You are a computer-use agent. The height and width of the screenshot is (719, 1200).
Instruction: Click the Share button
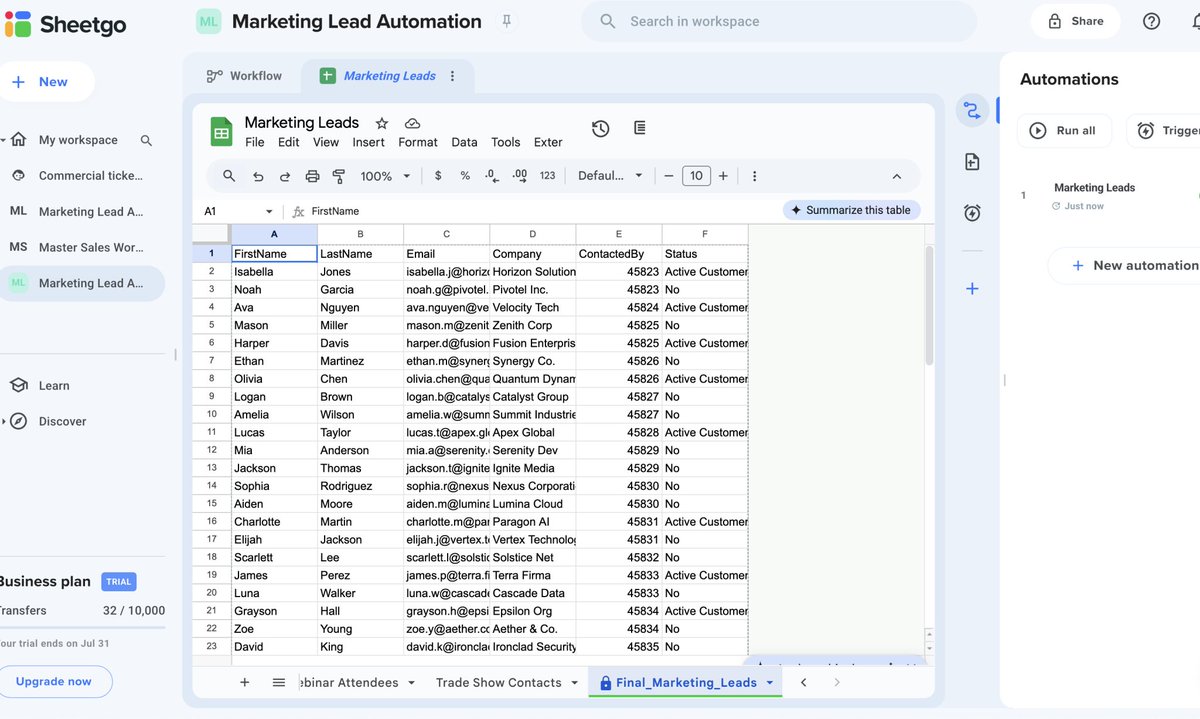[1075, 21]
